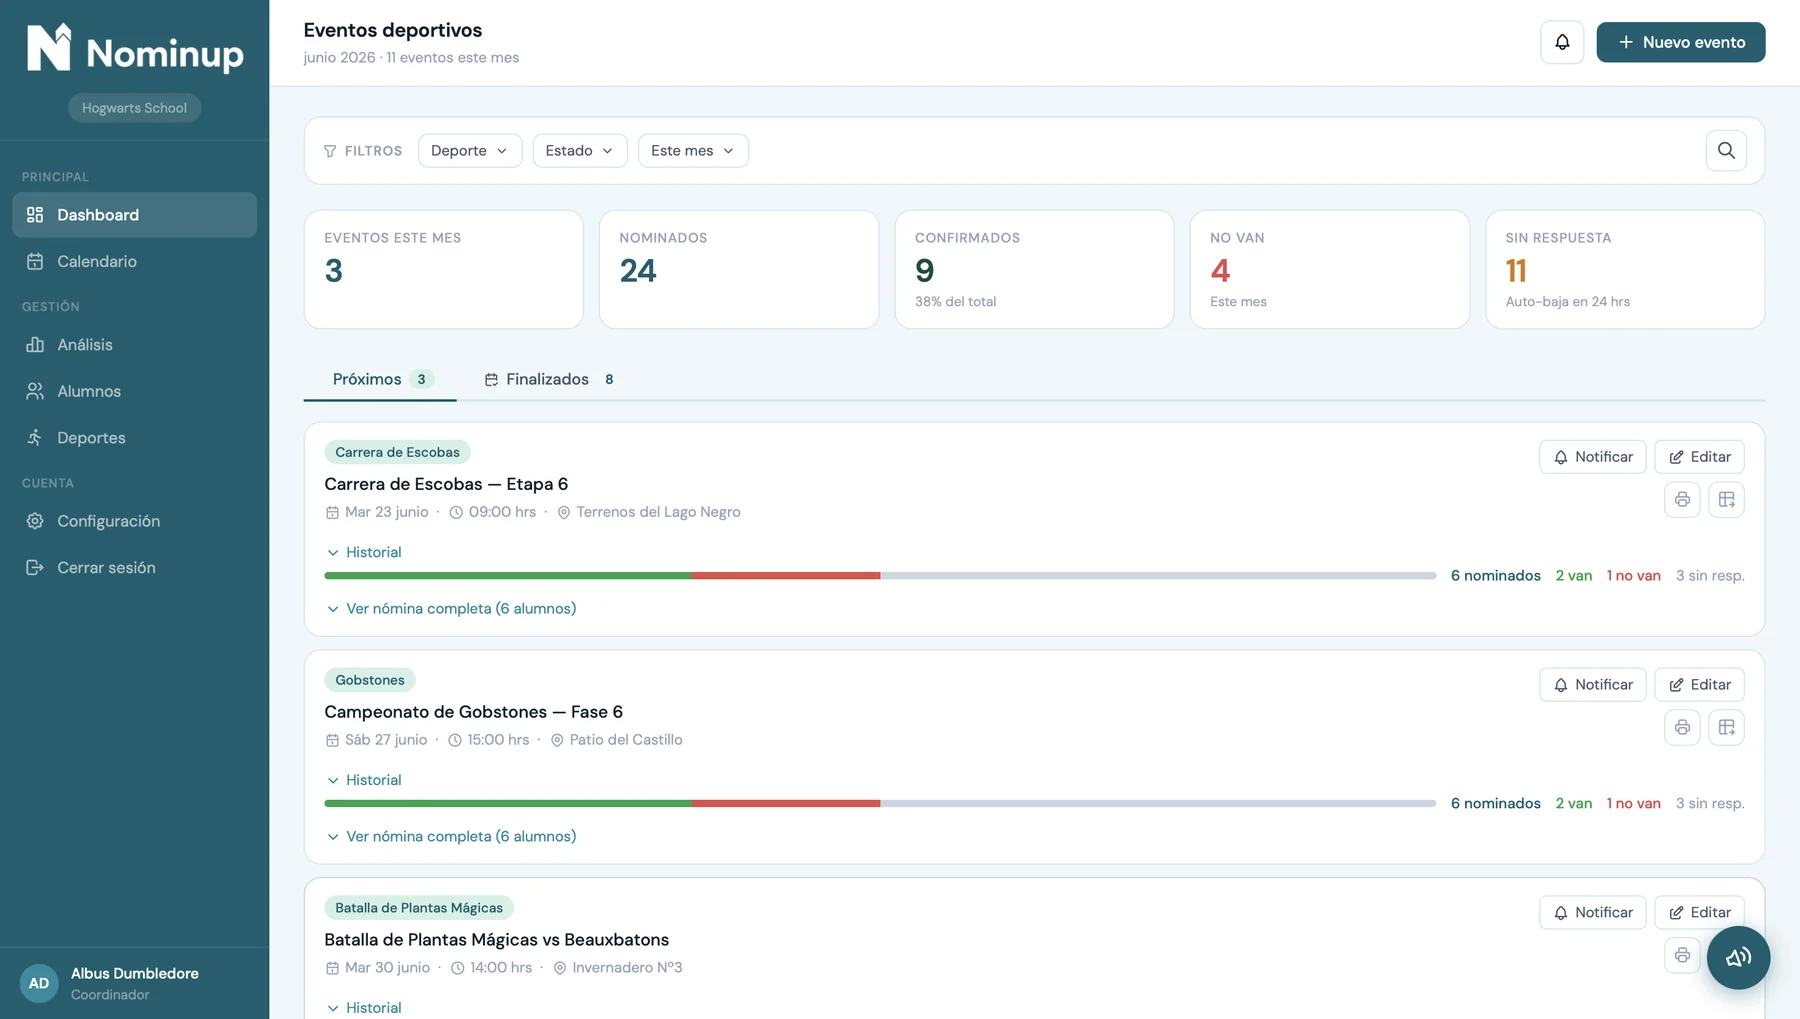Viewport: 1800px width, 1019px height.
Task: Open notifications with the bell icon in the header
Action: tap(1562, 42)
